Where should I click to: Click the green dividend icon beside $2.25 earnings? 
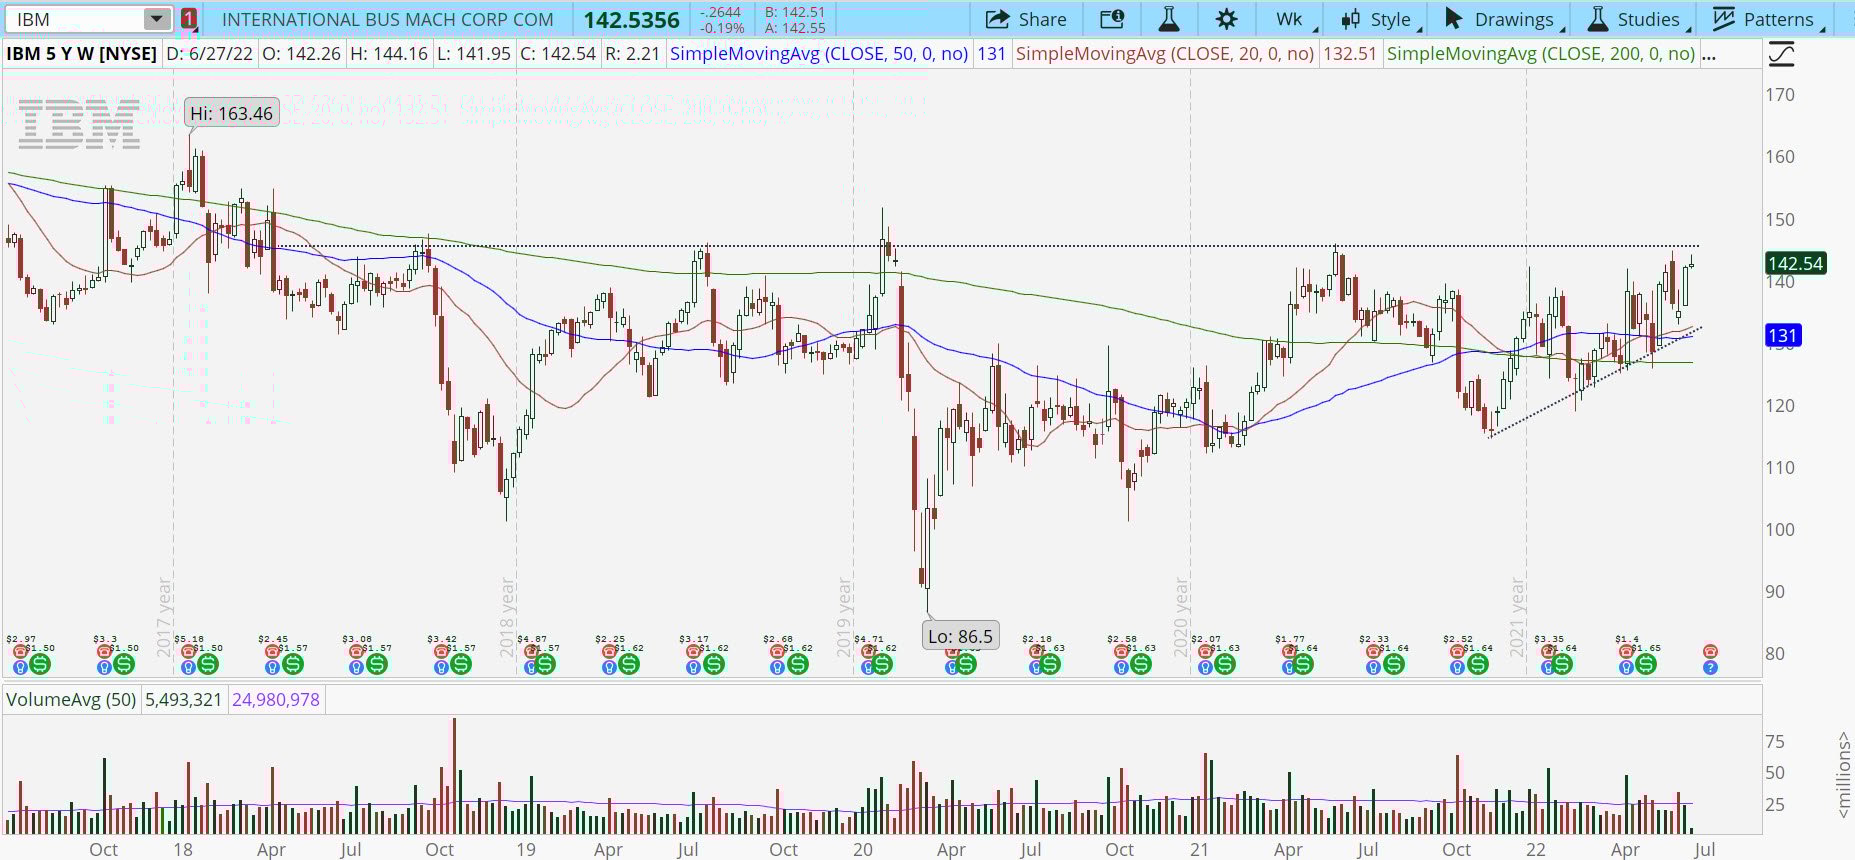[x=628, y=664]
